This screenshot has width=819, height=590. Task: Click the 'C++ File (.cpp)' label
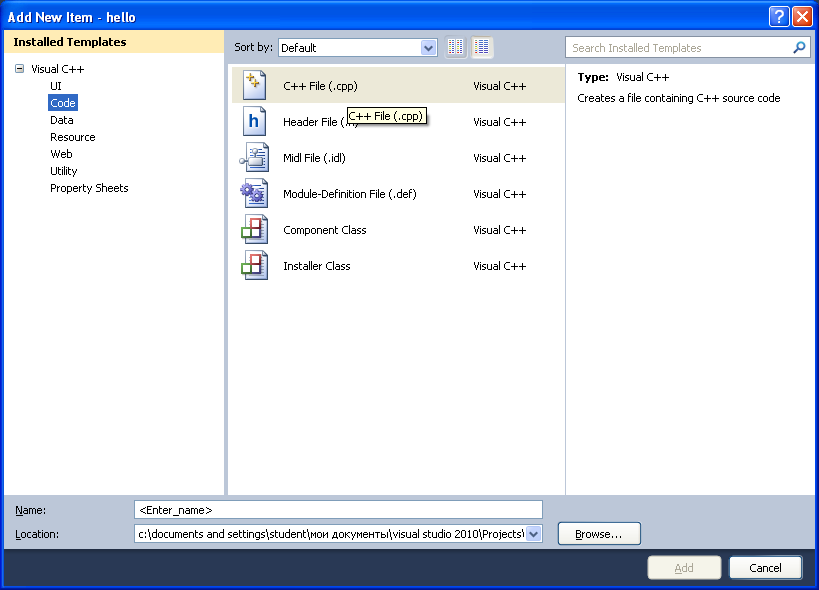coord(320,86)
